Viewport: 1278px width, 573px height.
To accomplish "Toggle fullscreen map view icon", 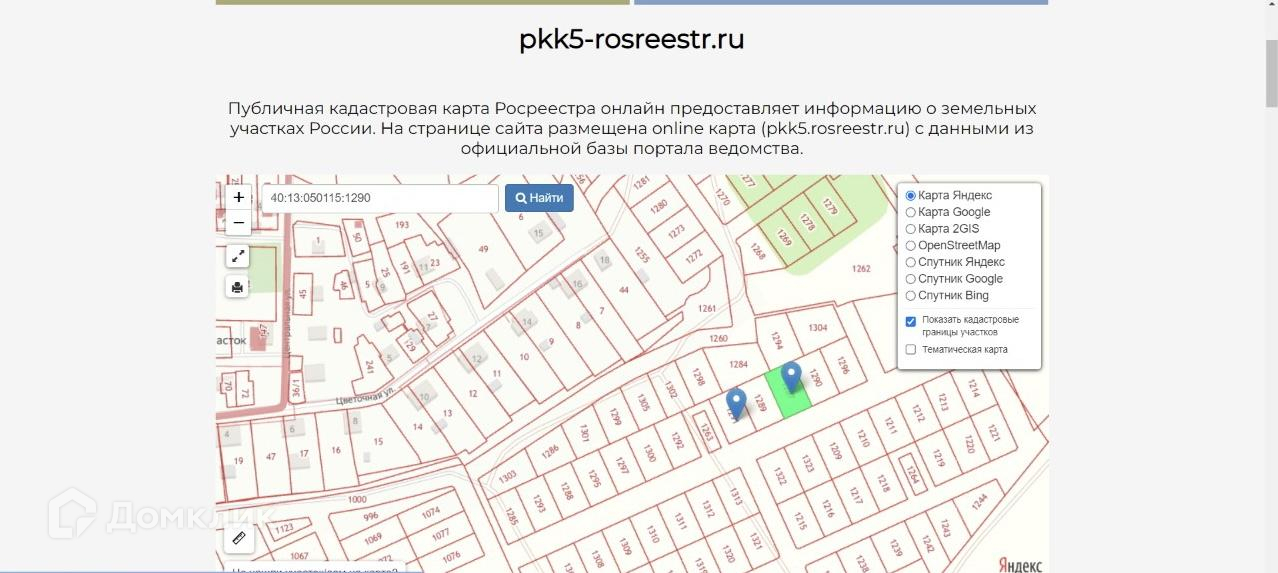I will pyautogui.click(x=238, y=256).
